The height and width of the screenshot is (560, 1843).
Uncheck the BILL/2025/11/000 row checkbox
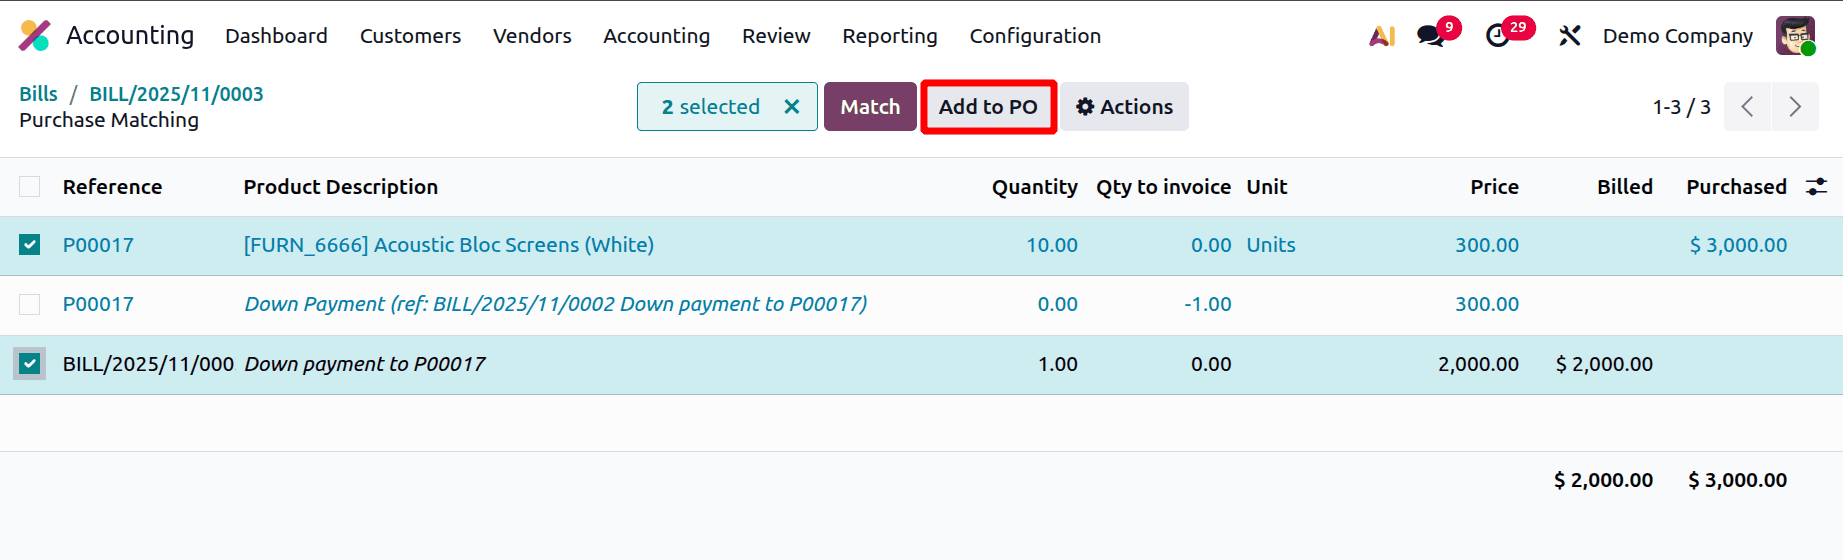coord(30,364)
